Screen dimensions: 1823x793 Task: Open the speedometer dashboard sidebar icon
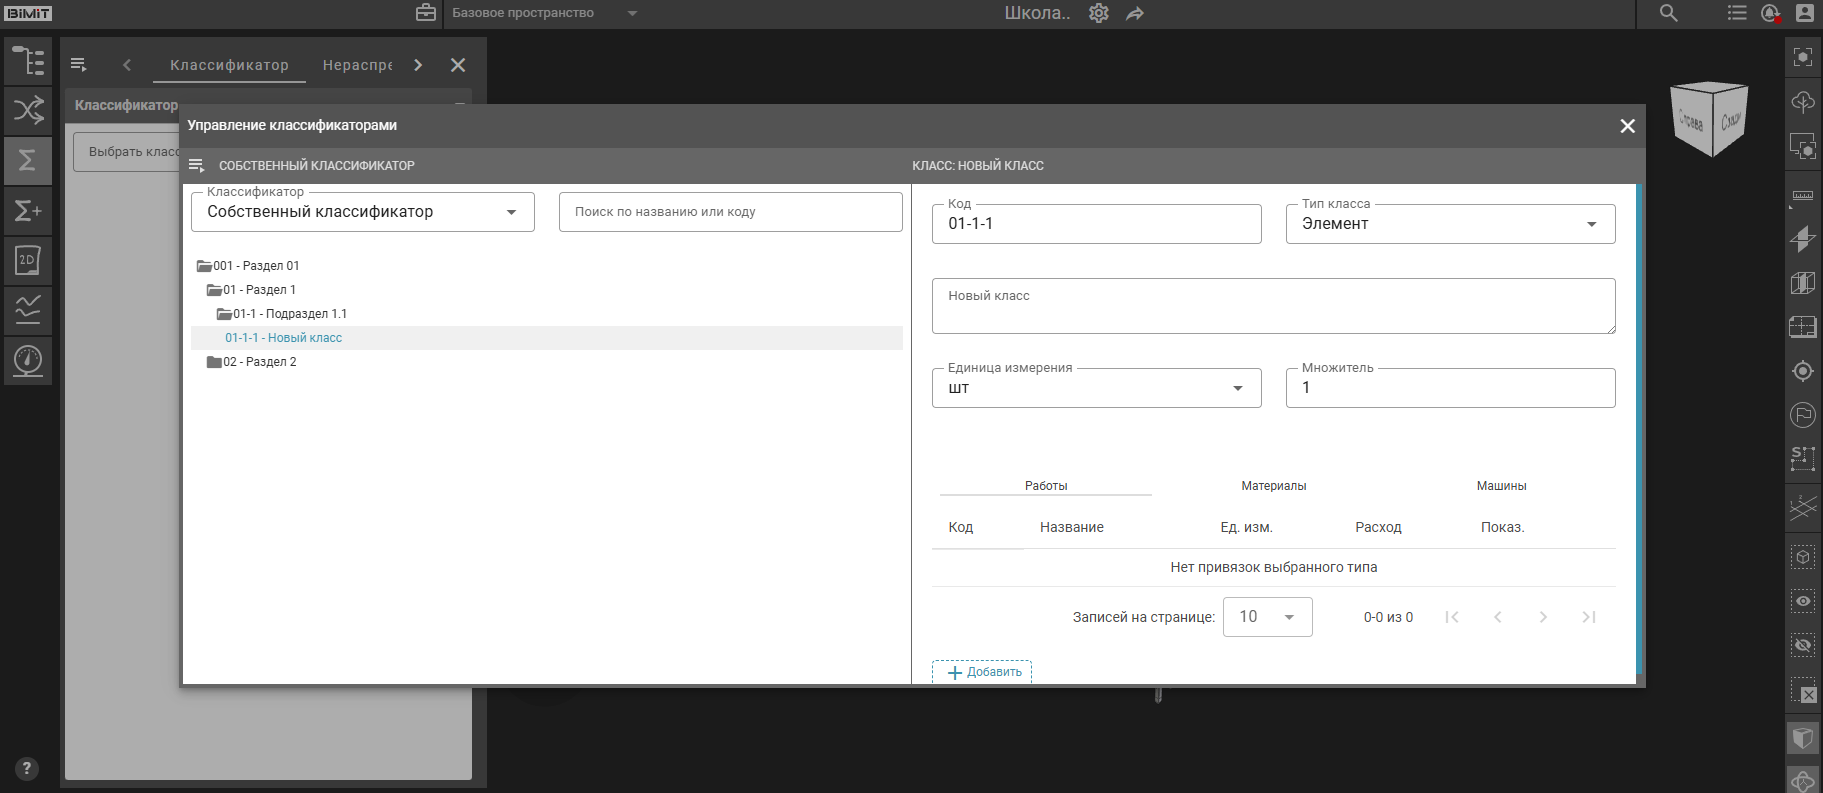(x=28, y=360)
